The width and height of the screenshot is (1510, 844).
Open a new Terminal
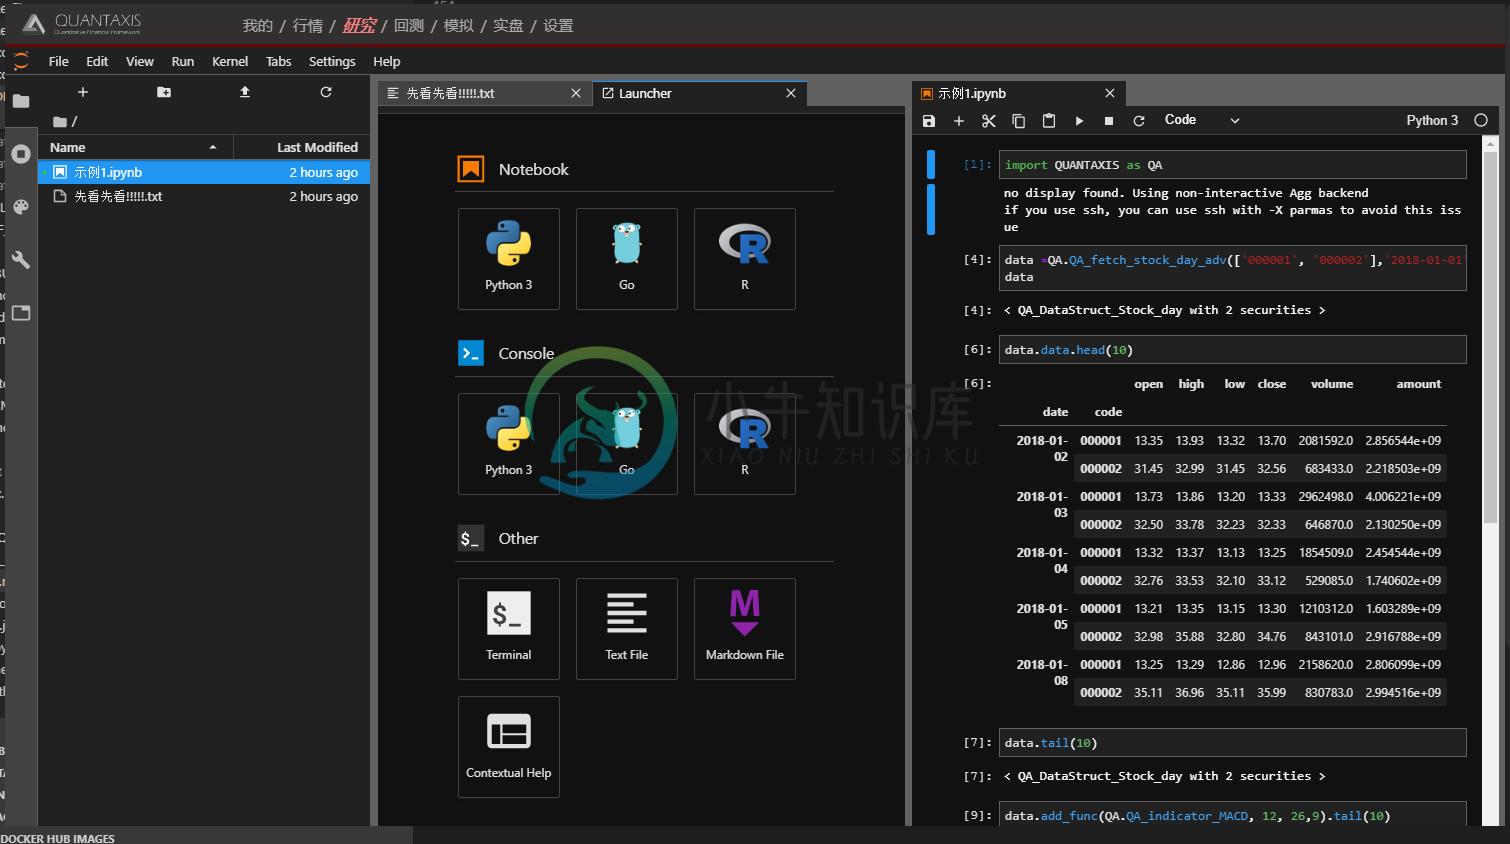coord(509,629)
